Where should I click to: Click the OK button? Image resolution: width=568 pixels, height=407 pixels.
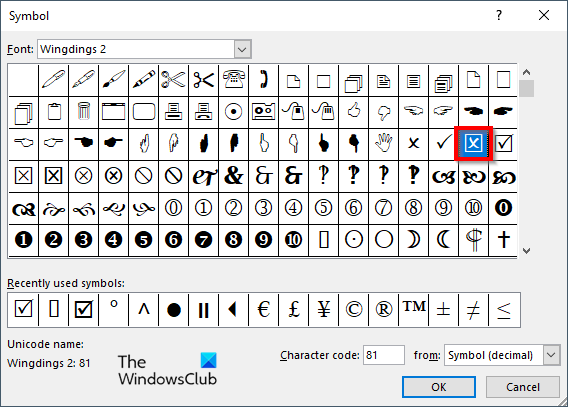[x=439, y=387]
